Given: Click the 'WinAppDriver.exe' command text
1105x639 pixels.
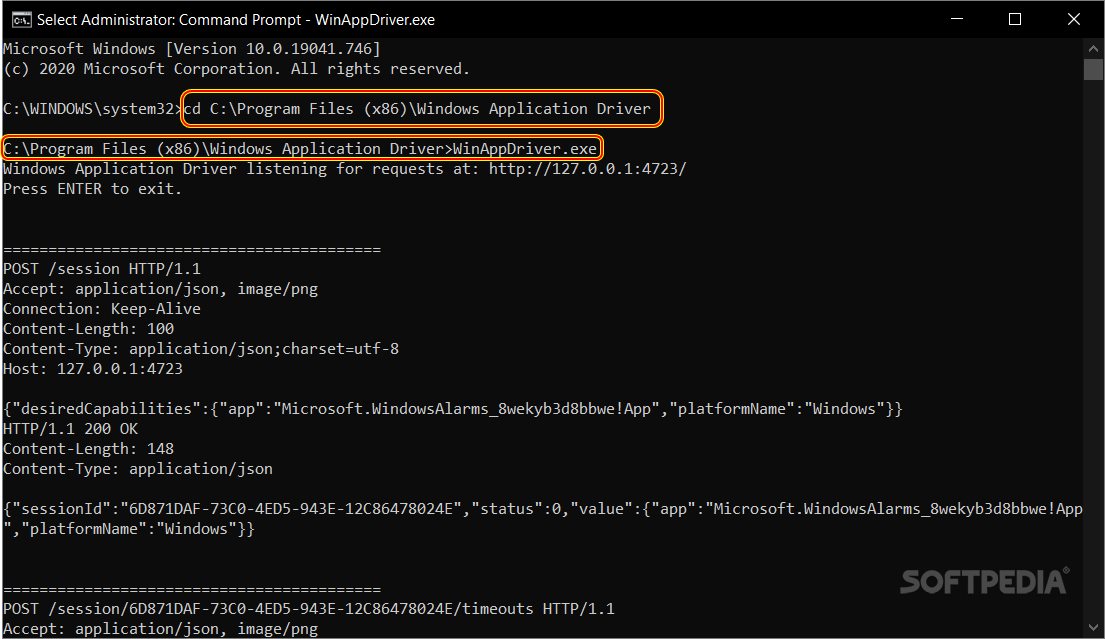Looking at the screenshot, I should coord(524,149).
